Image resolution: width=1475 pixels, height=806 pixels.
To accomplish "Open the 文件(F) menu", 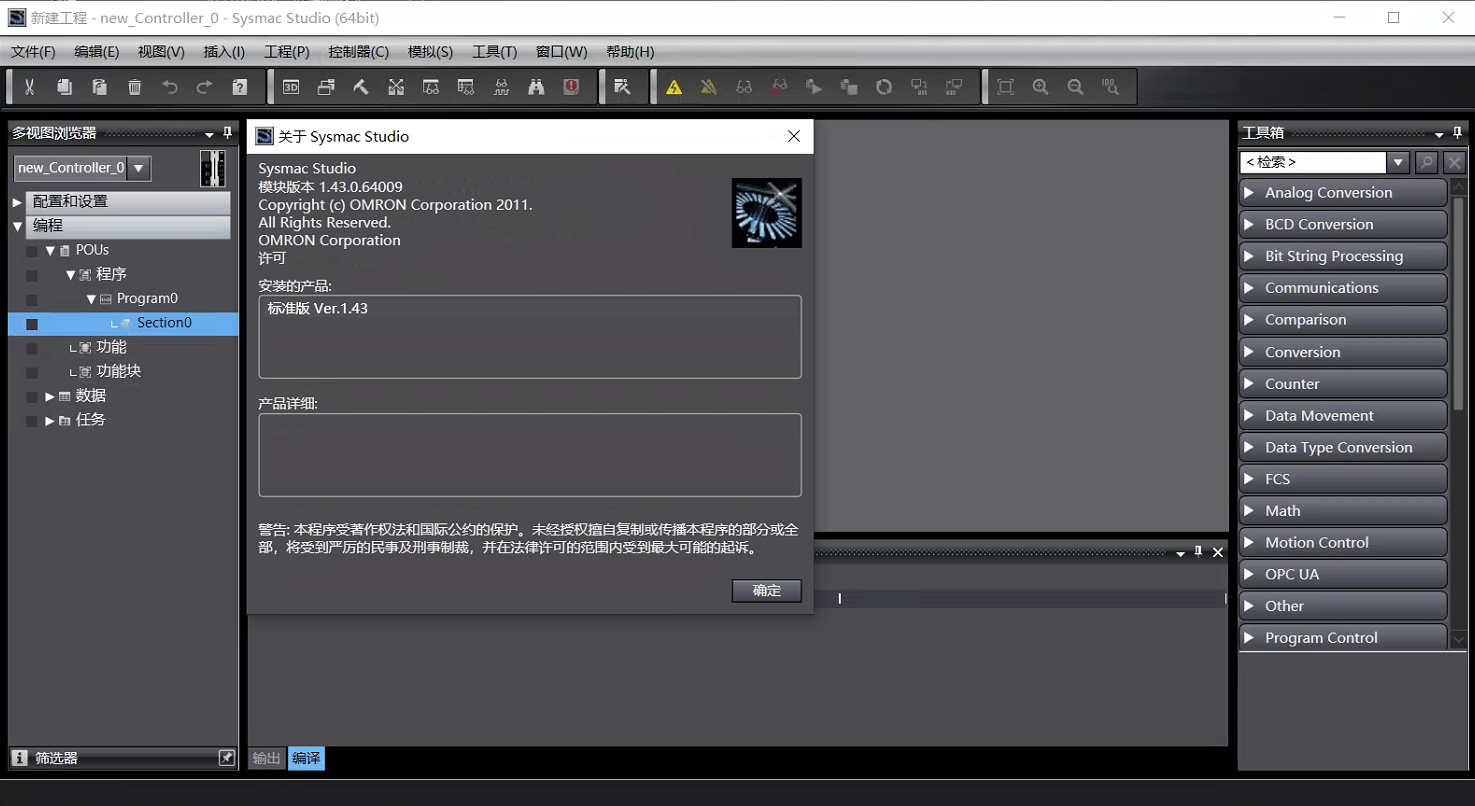I will 33,52.
